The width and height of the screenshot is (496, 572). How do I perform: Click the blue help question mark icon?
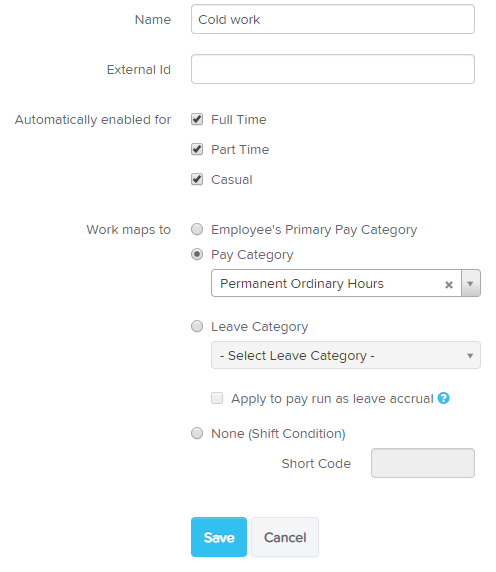tap(443, 398)
